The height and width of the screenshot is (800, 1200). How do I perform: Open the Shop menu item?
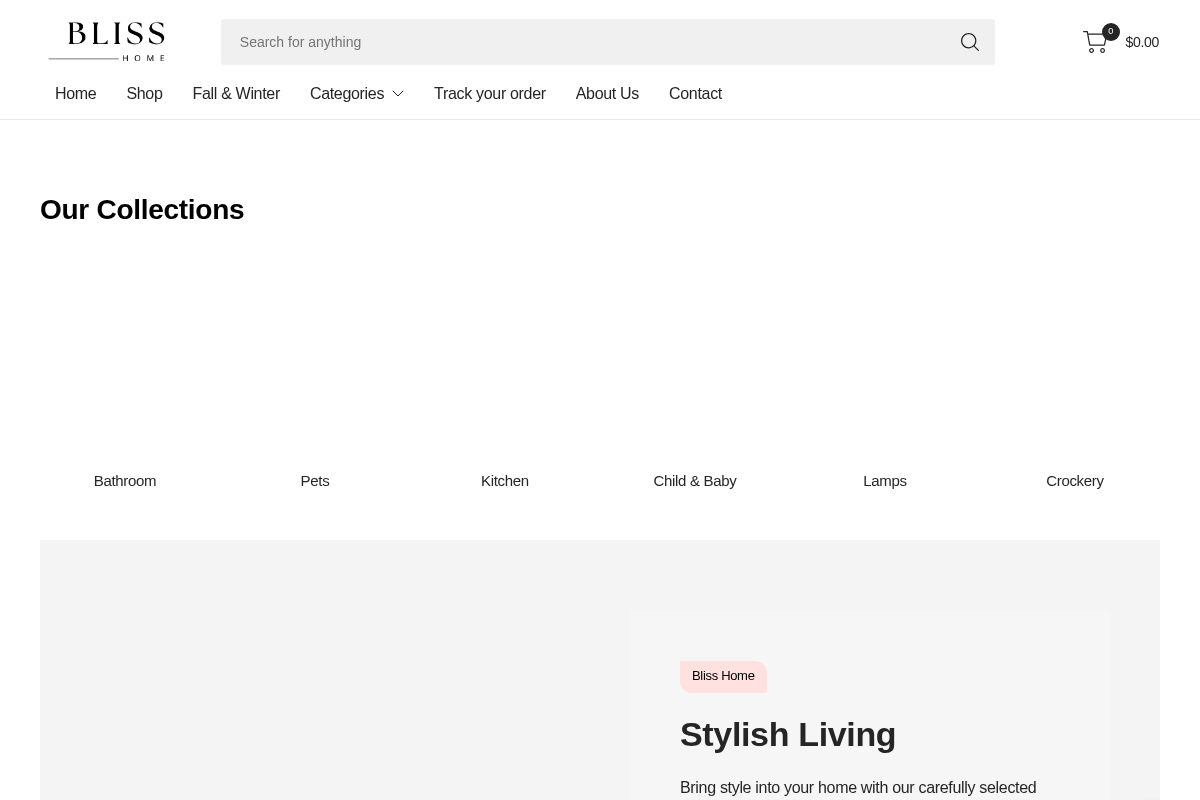pyautogui.click(x=144, y=93)
